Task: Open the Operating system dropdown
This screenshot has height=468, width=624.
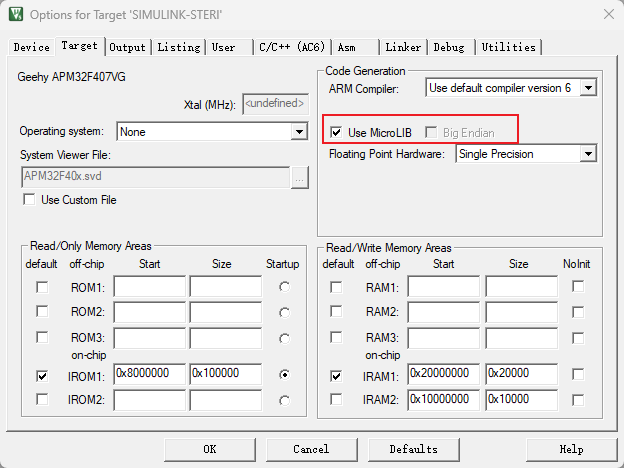Action: tap(299, 132)
